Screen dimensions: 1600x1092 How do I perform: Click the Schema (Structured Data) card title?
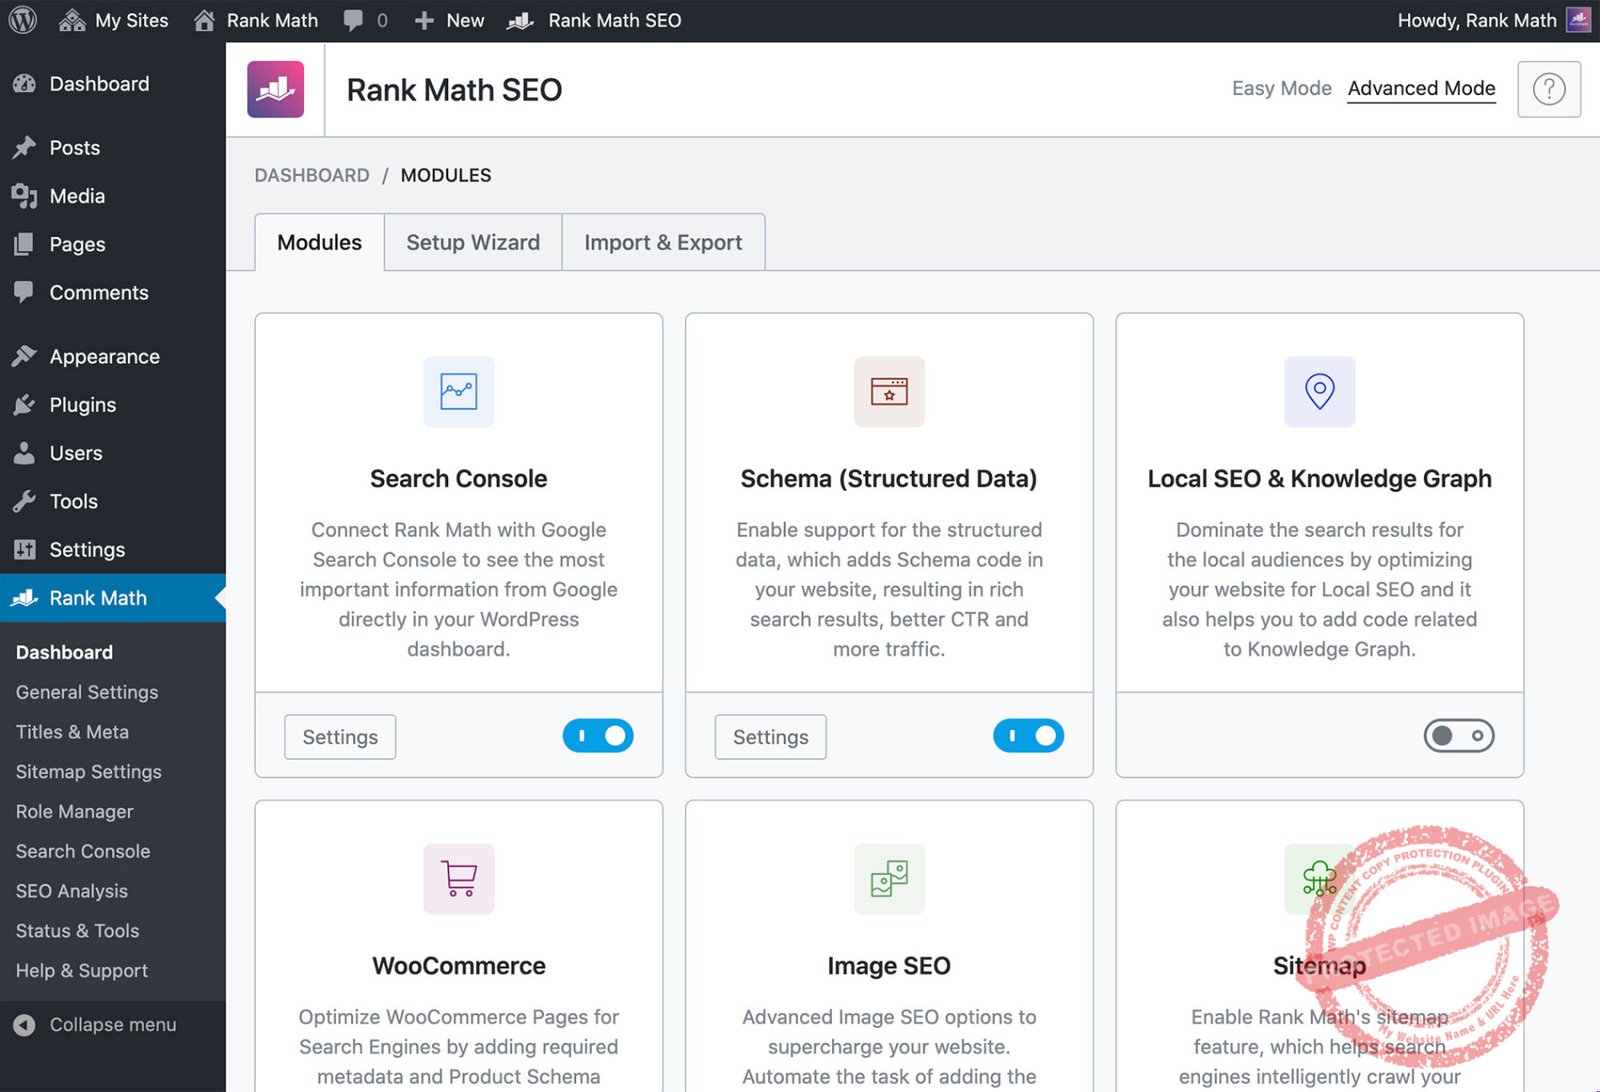[x=889, y=479]
